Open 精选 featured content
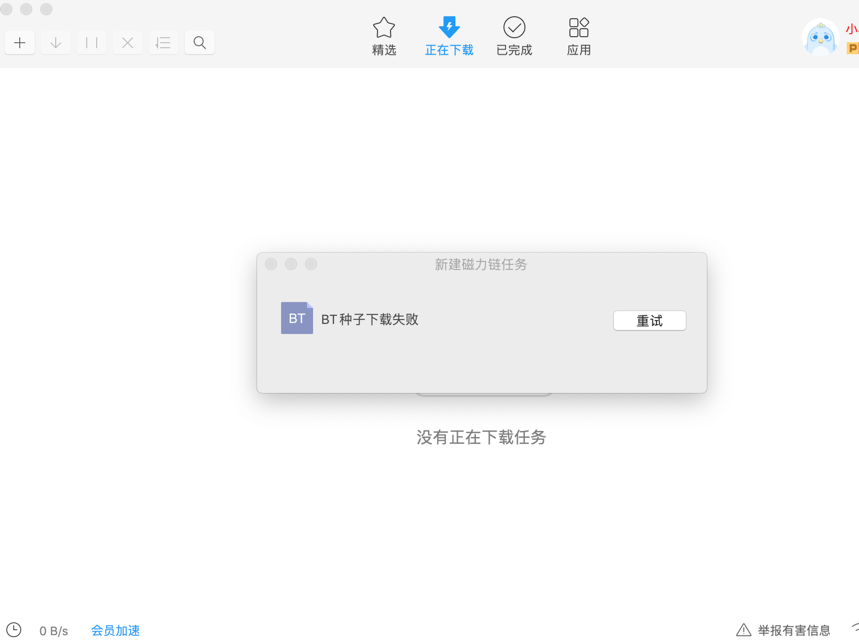 click(384, 35)
